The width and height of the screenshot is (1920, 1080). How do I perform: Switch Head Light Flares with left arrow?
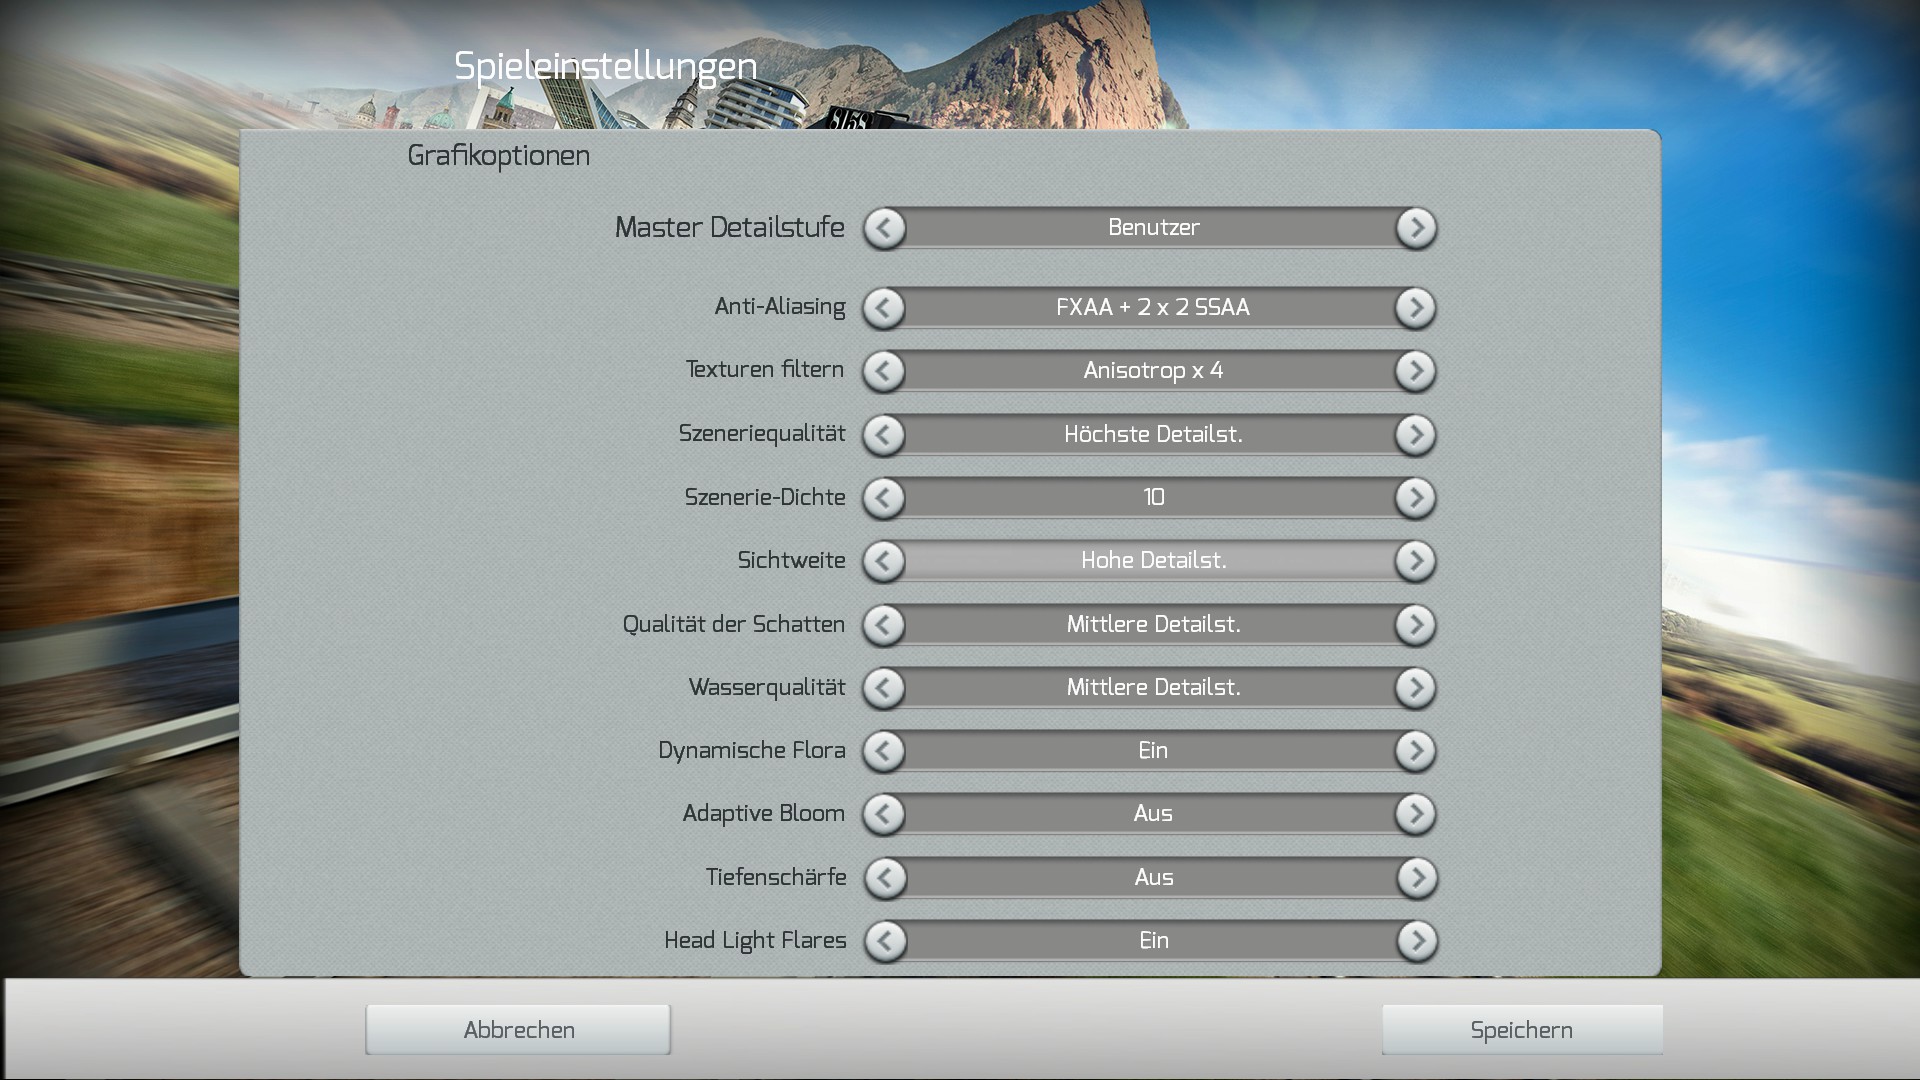click(x=885, y=941)
